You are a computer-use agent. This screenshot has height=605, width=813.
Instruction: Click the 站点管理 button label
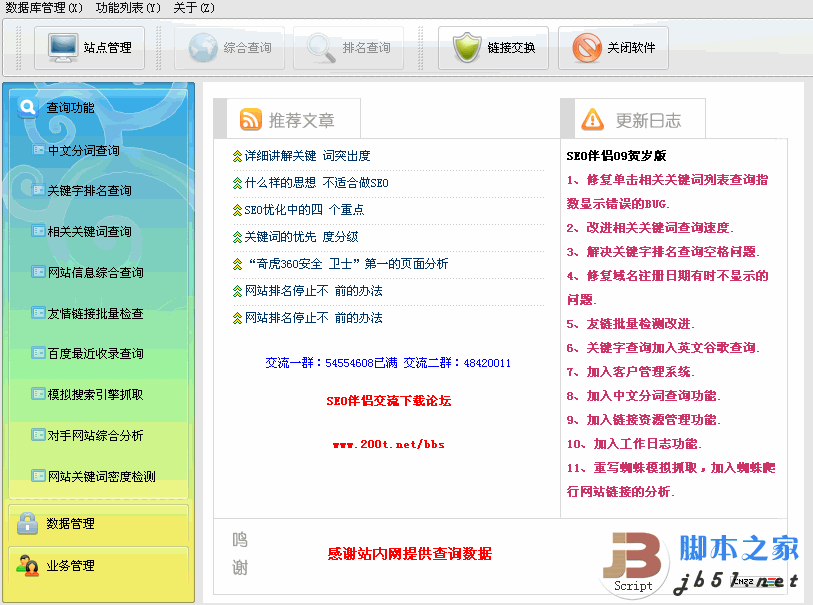(108, 48)
